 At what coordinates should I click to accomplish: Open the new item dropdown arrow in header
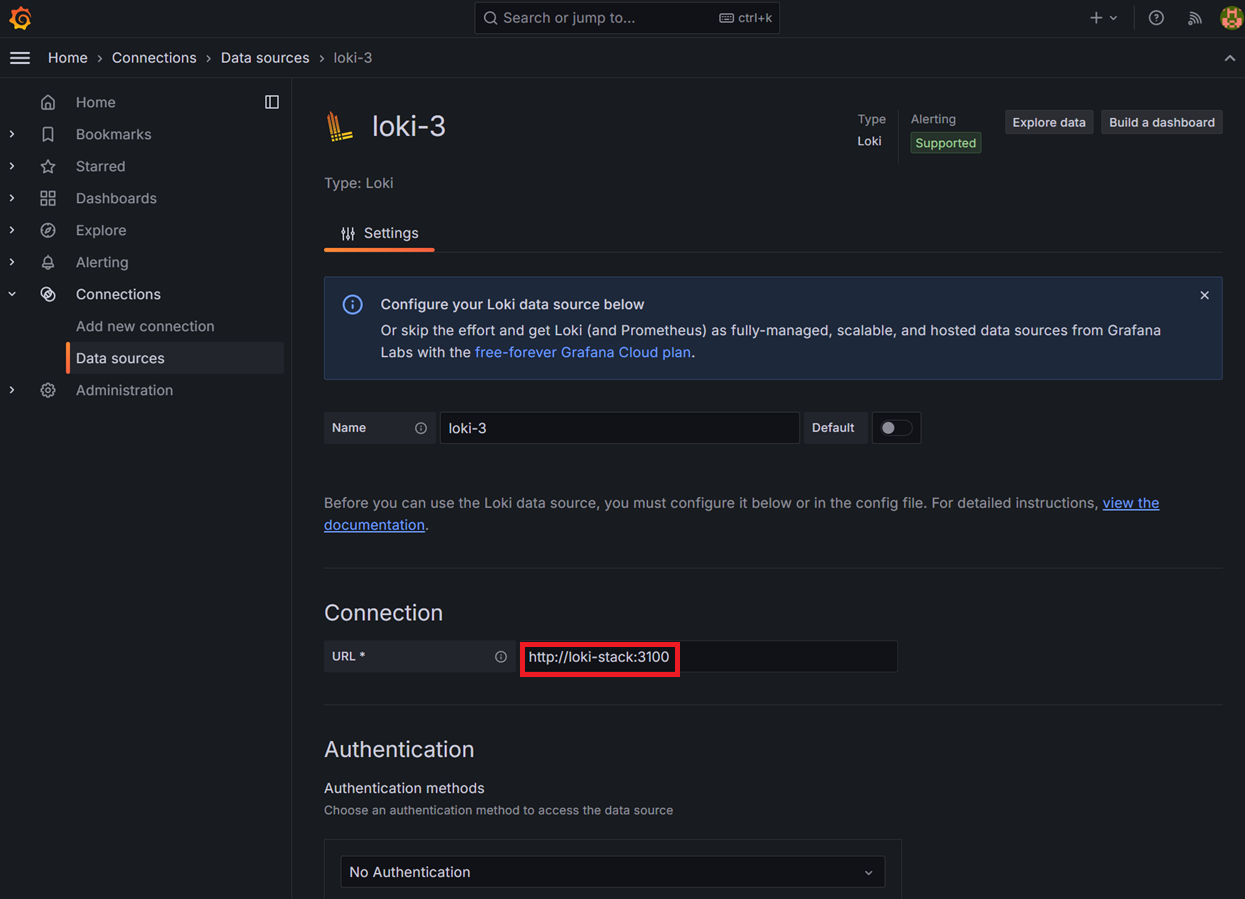(x=1113, y=18)
